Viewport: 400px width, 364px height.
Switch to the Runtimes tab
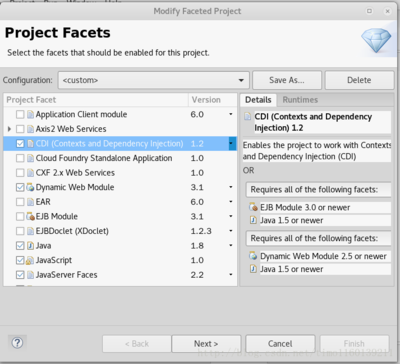[x=300, y=100]
